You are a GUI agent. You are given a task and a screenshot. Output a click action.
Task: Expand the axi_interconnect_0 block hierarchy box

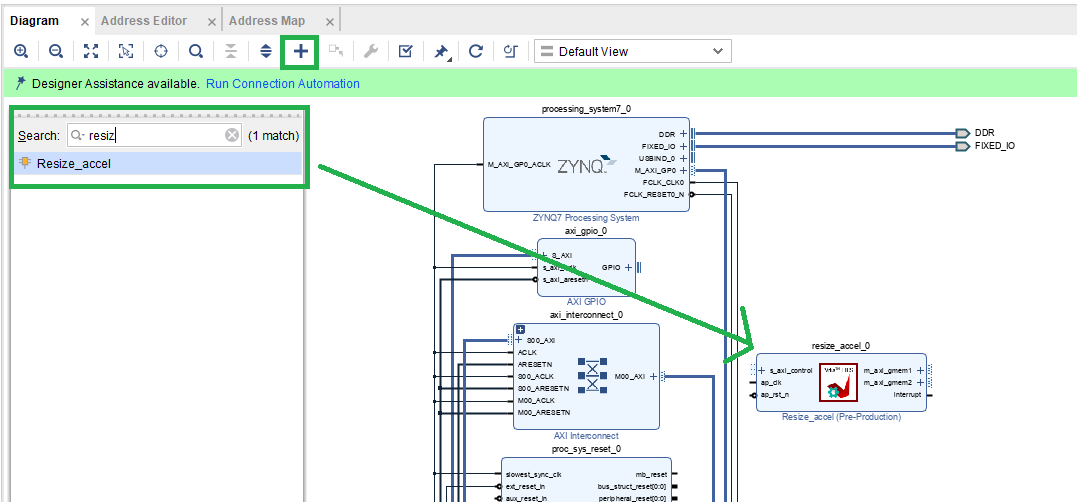[x=520, y=330]
